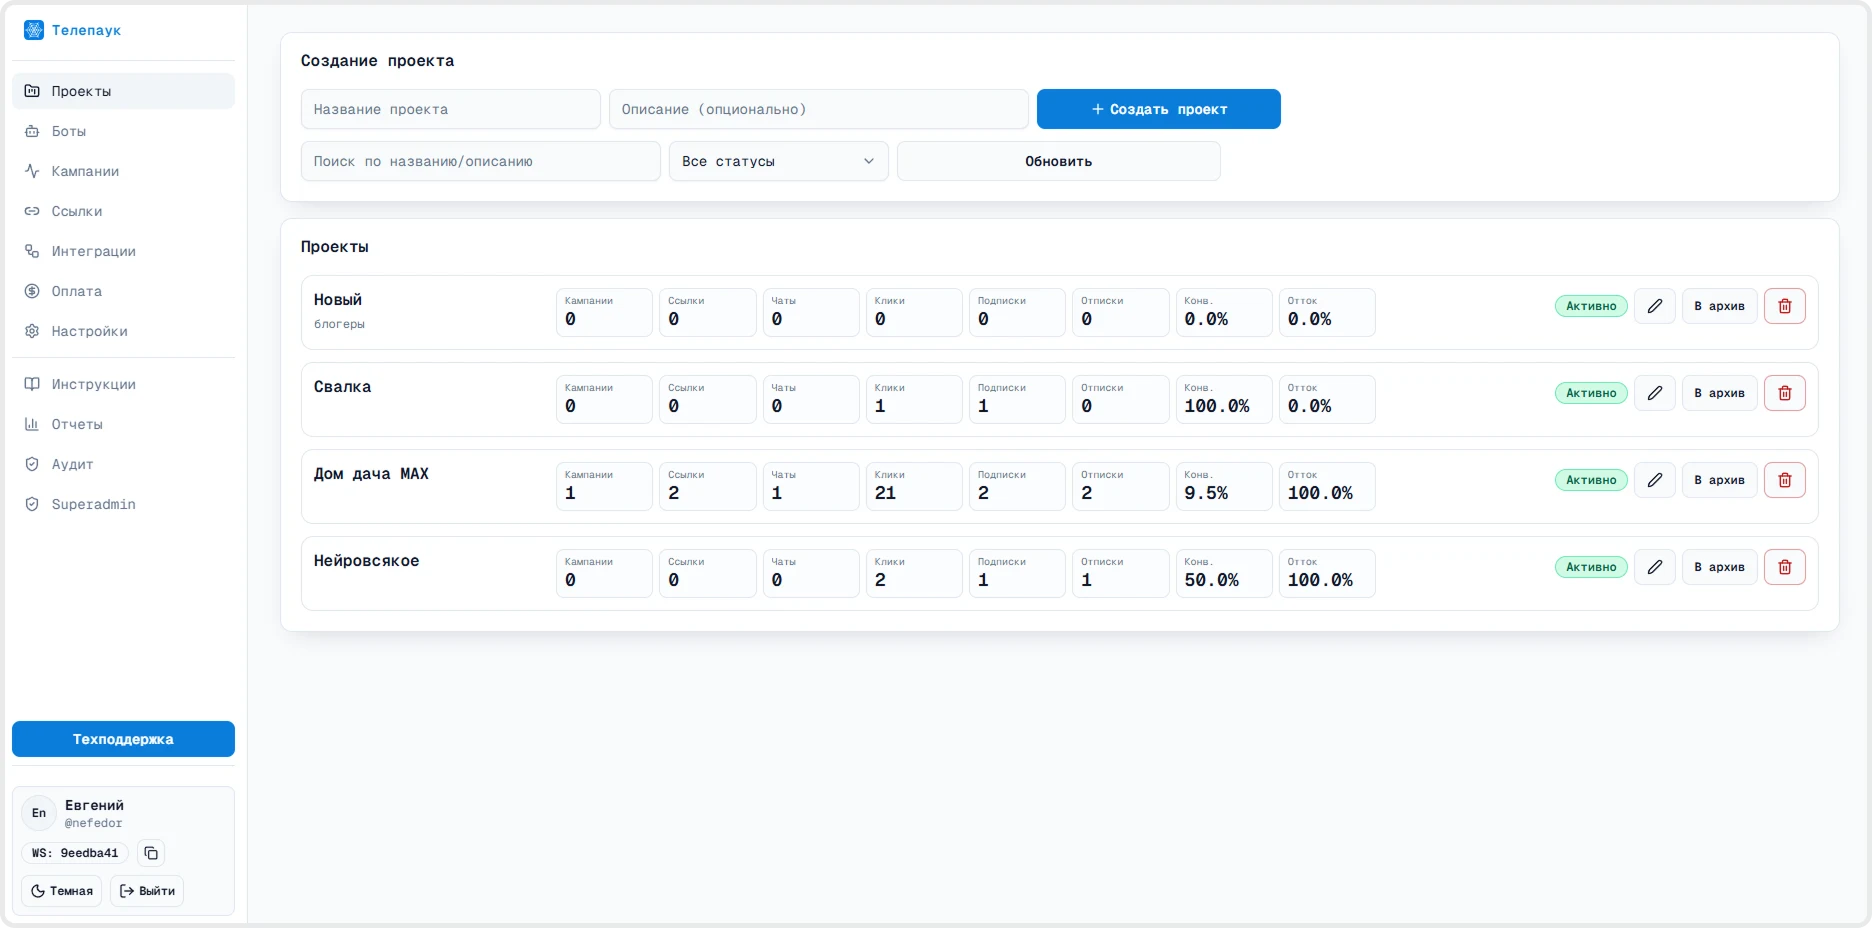Select the Нейровсякое project name
Screen dimensions: 1872x928
tap(366, 561)
